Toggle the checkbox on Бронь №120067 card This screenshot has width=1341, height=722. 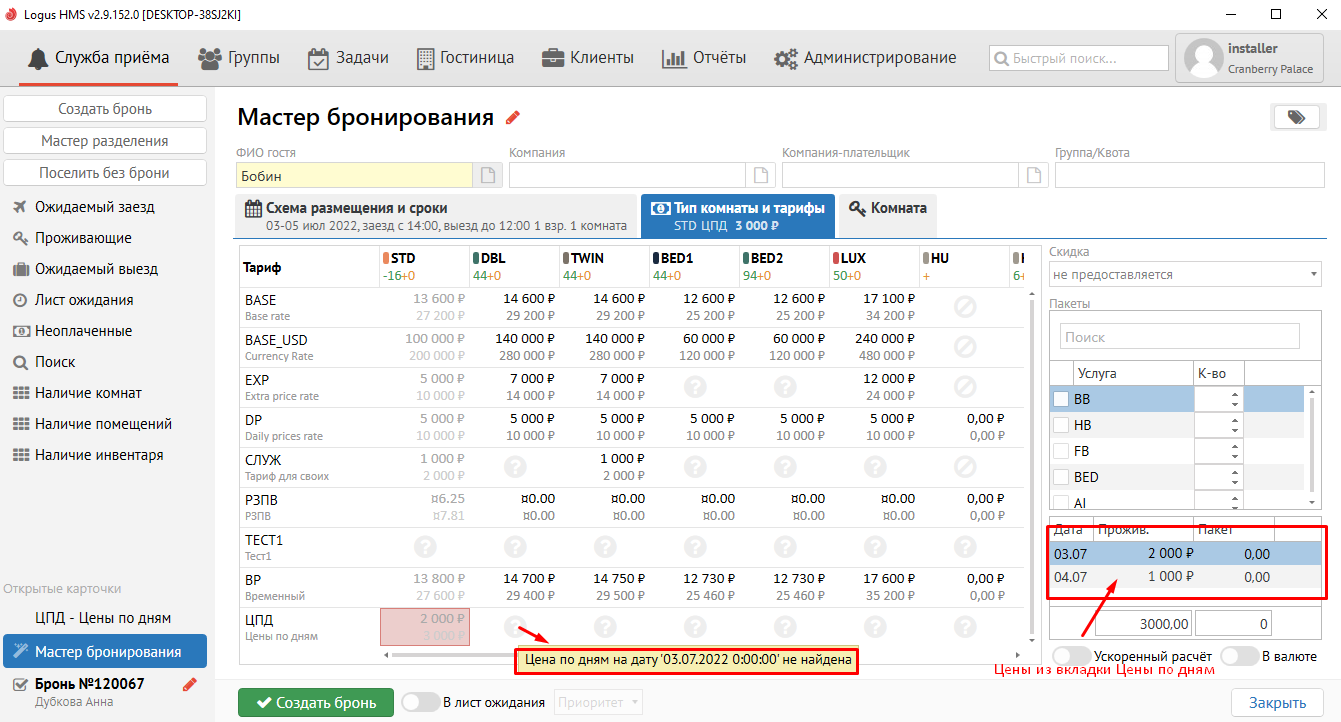[18, 684]
